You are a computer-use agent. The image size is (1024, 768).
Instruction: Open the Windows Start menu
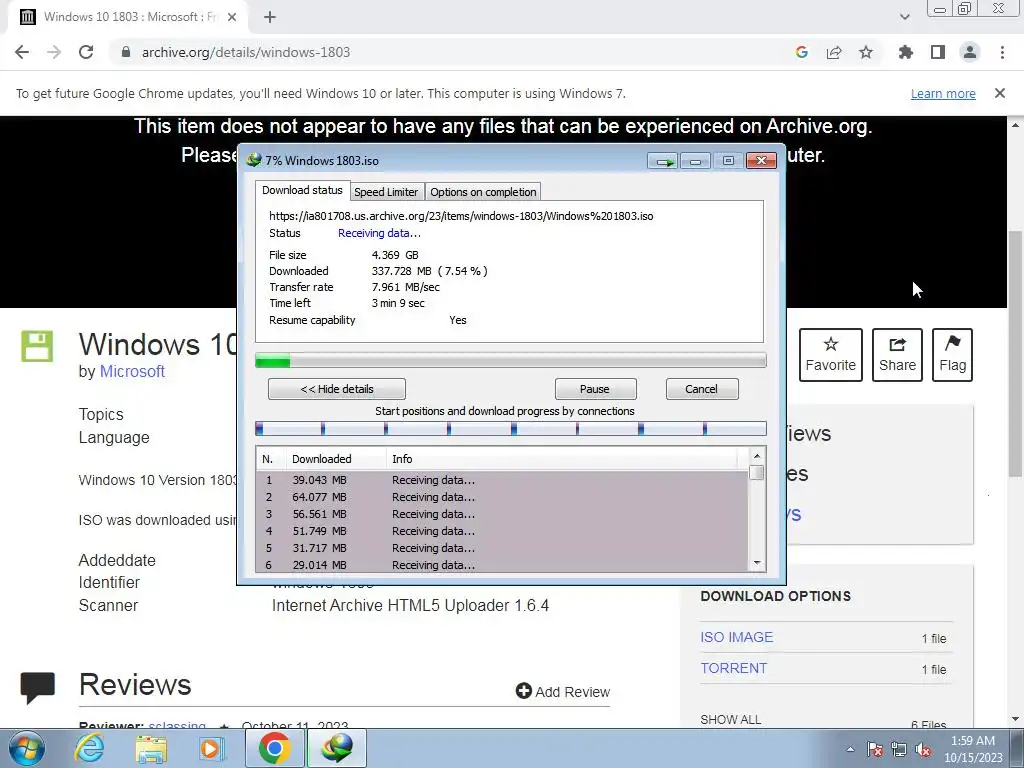click(26, 748)
